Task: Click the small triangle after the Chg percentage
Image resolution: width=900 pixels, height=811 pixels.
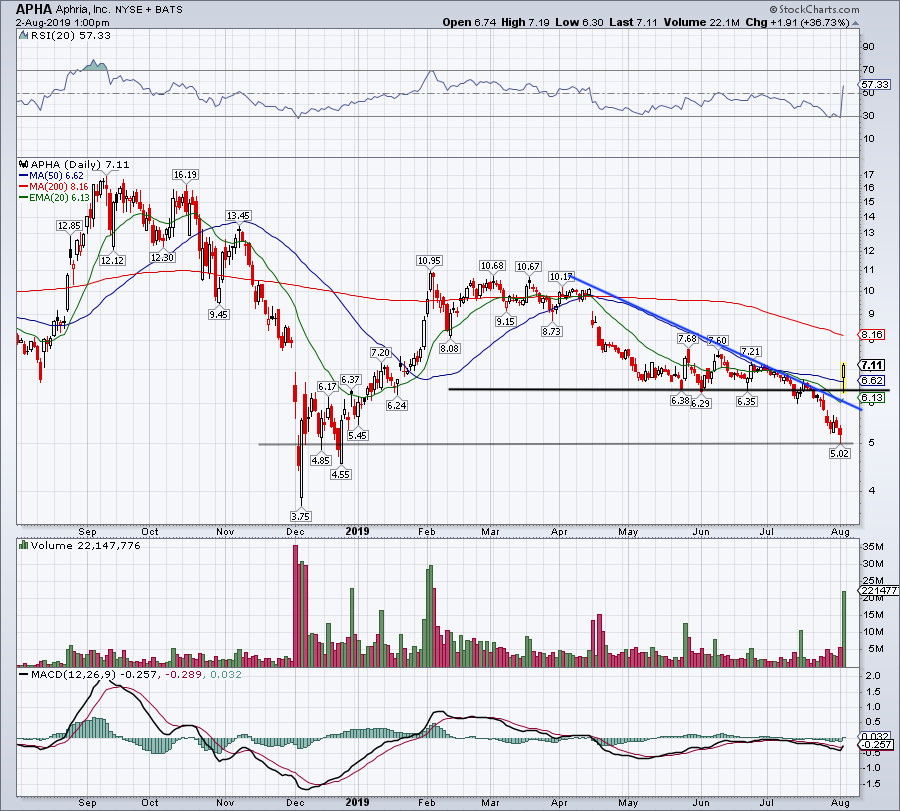Action: tap(856, 24)
